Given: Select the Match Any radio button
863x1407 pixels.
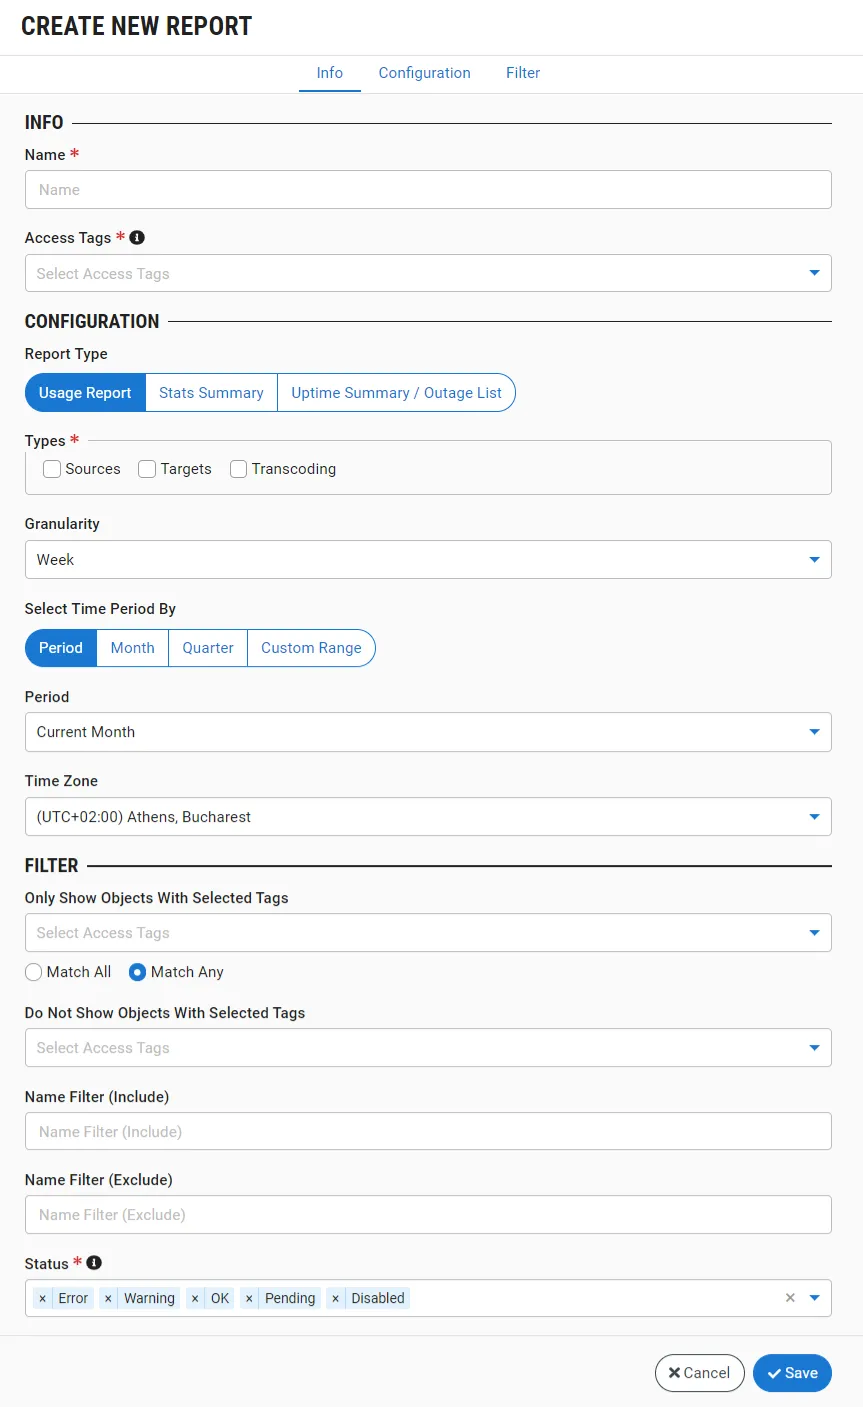Looking at the screenshot, I should point(137,972).
